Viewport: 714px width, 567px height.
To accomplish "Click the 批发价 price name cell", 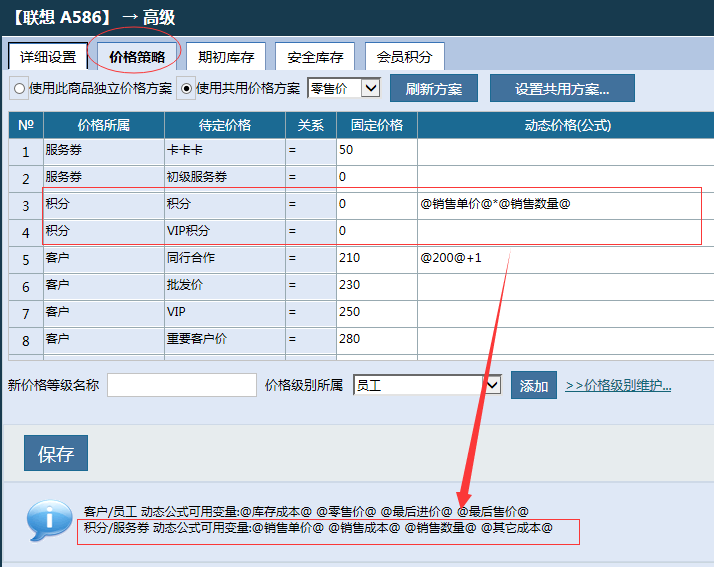I will (x=225, y=286).
